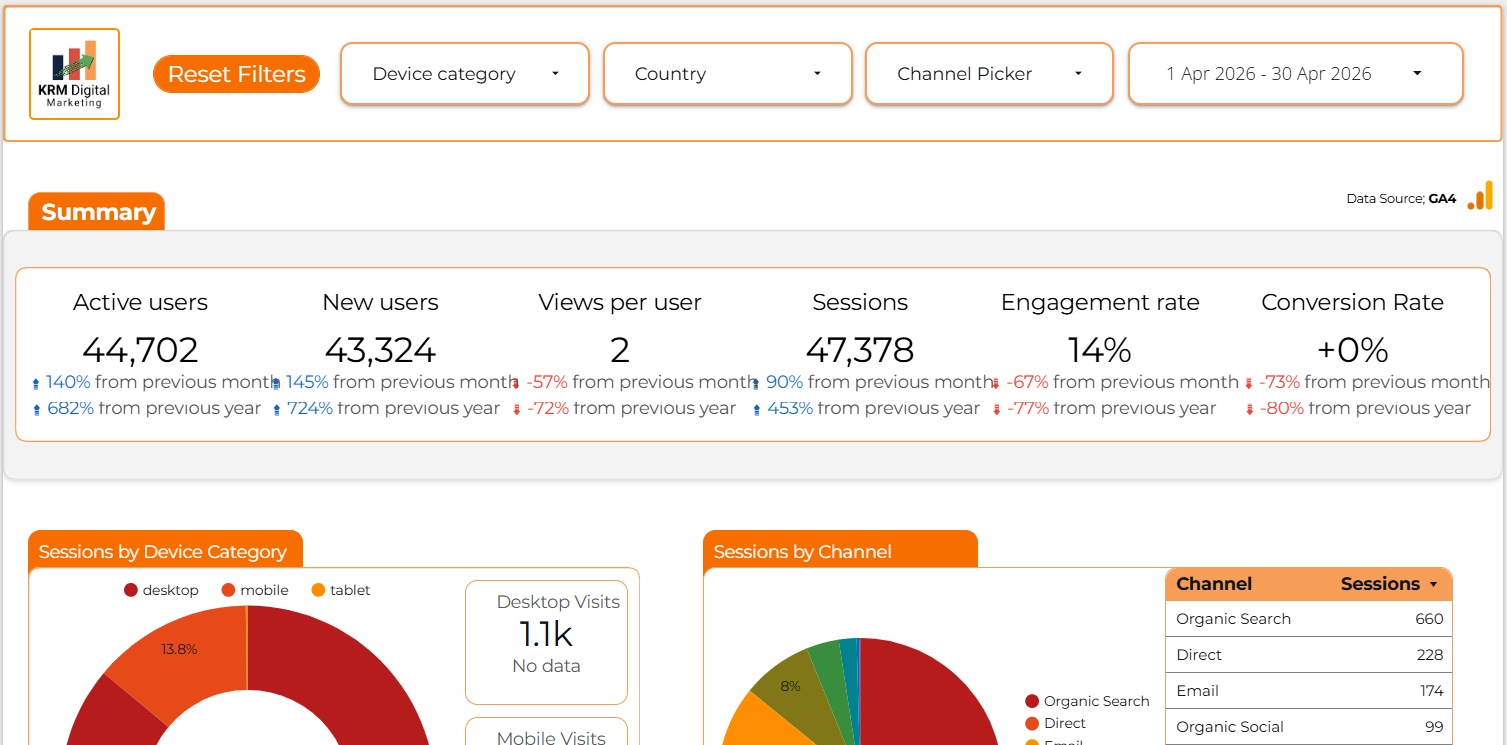Click Reset Filters button
Image resolution: width=1507 pixels, height=745 pixels.
(x=236, y=74)
